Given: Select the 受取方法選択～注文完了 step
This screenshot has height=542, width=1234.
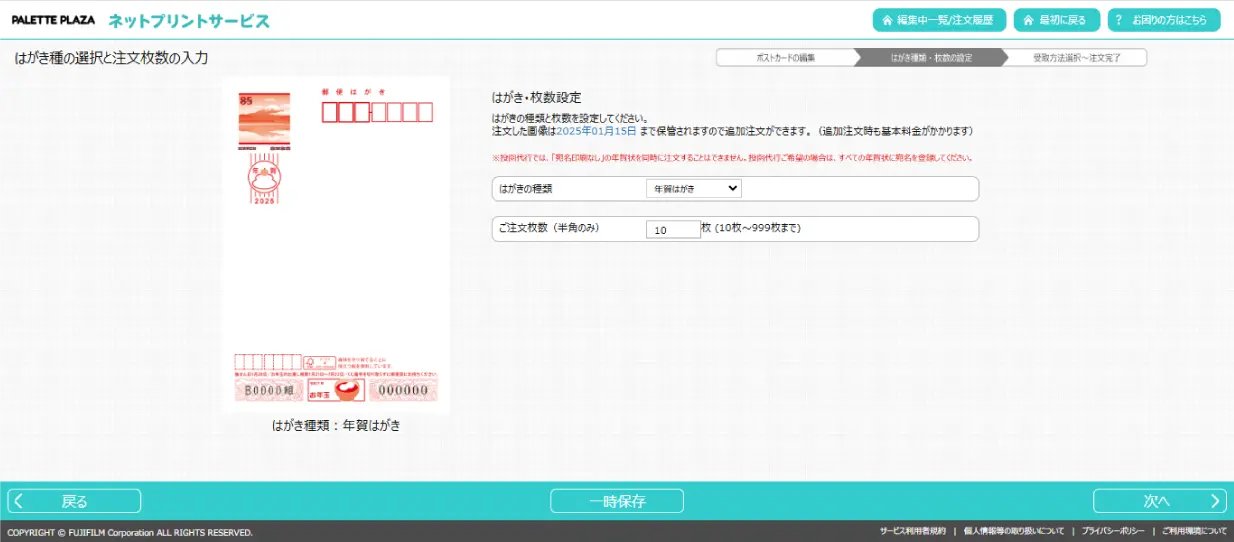Looking at the screenshot, I should [1076, 58].
